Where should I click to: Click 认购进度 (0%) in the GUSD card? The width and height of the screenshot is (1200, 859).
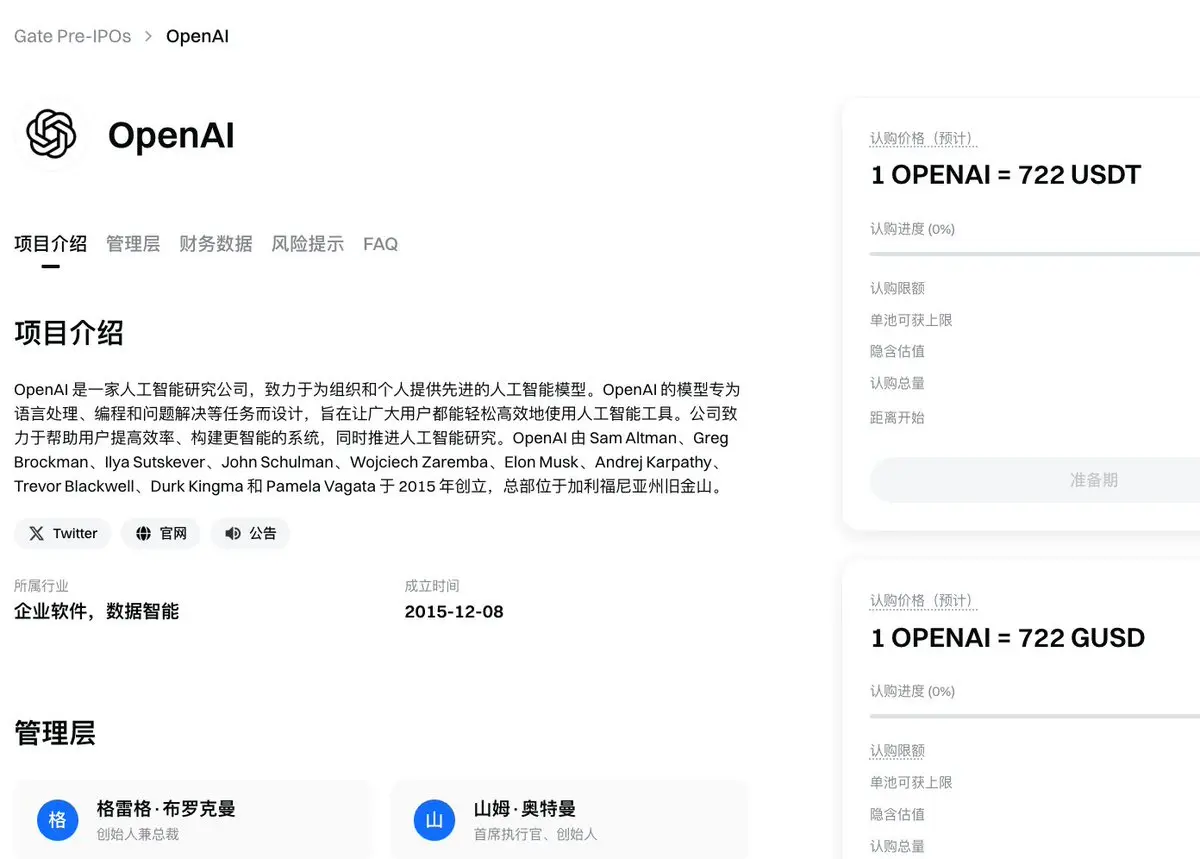[x=912, y=691]
